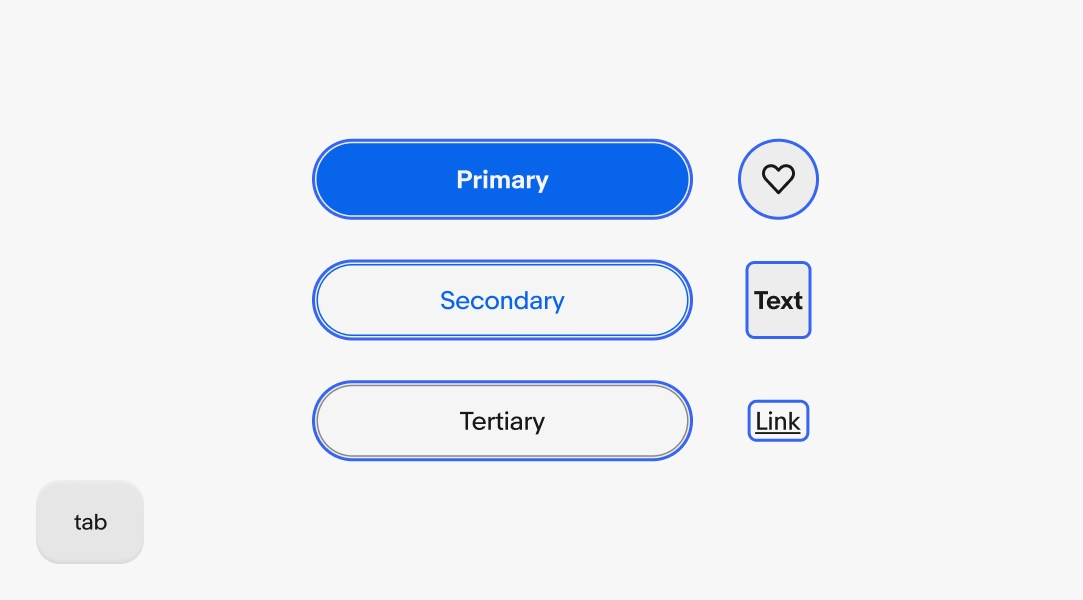Activate the blue Primary action button
1083x600 pixels.
502,179
